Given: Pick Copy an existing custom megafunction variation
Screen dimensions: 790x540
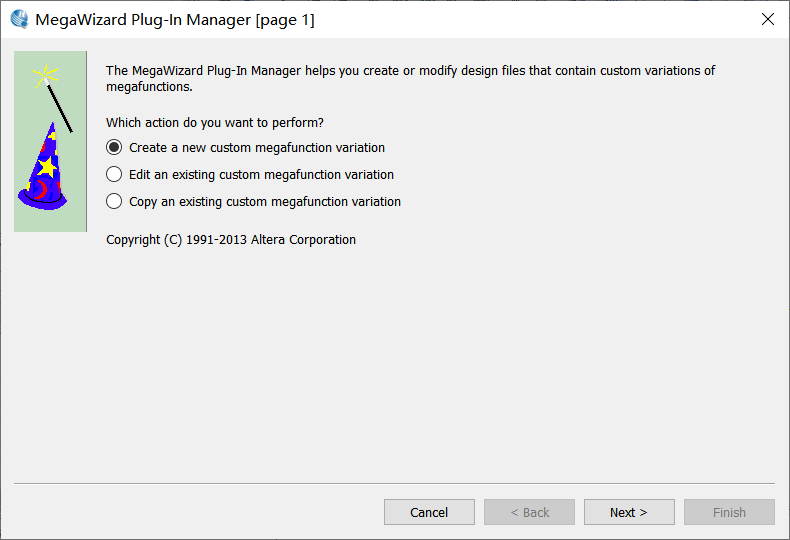Looking at the screenshot, I should click(114, 201).
